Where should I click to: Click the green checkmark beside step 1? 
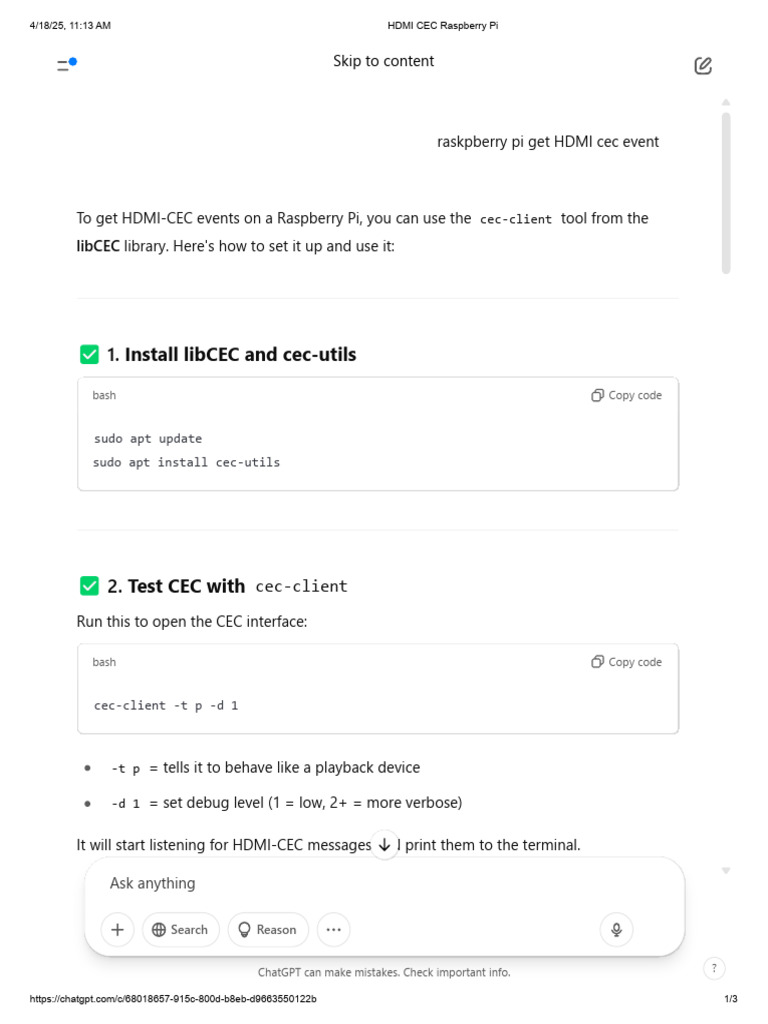pyautogui.click(x=89, y=354)
